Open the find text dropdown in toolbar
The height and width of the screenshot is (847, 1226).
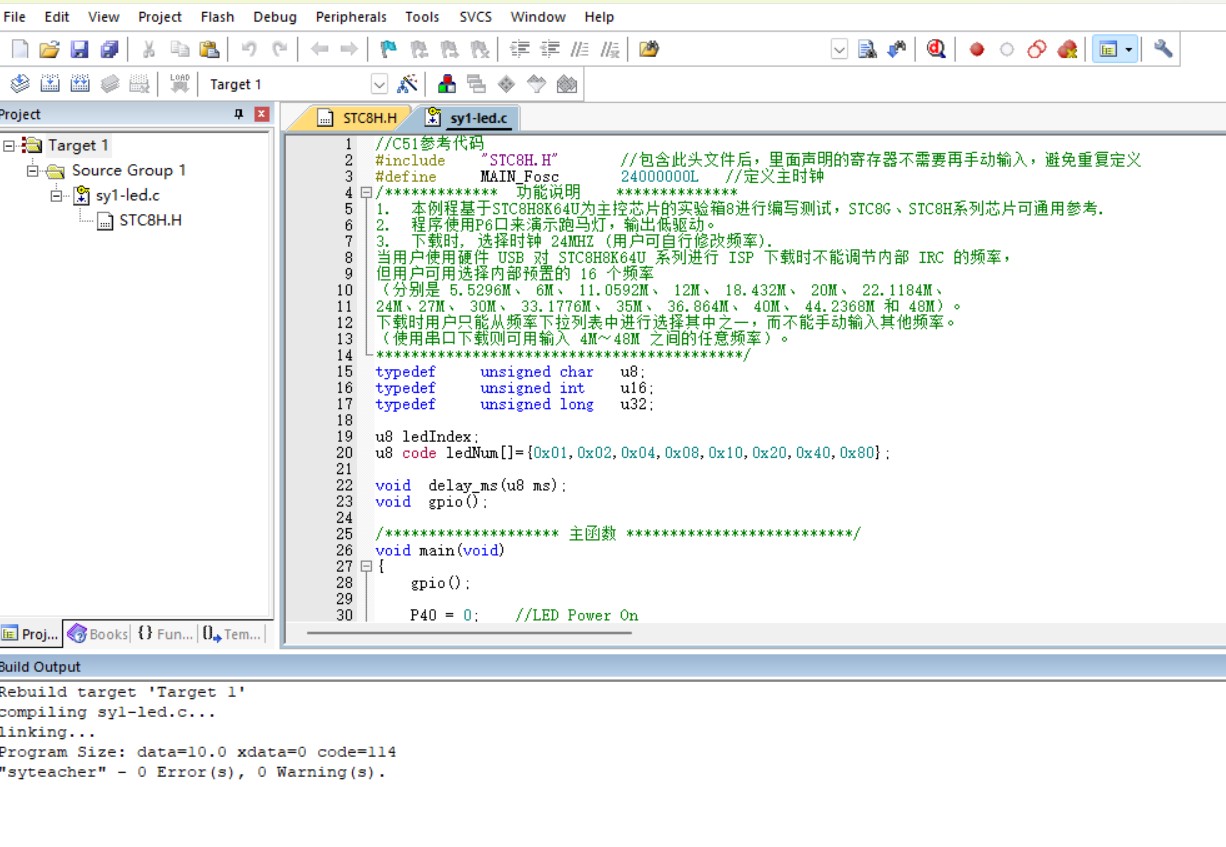coord(839,49)
